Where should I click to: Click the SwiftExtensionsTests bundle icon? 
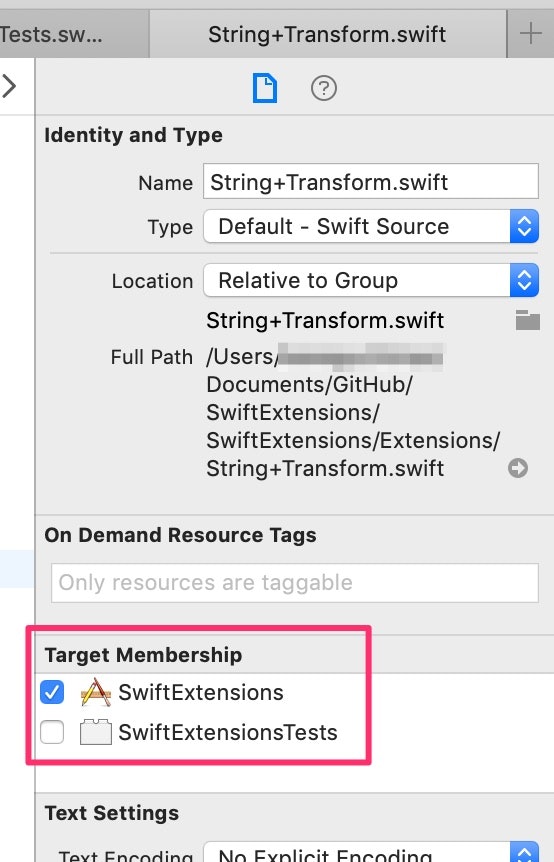(x=96, y=732)
